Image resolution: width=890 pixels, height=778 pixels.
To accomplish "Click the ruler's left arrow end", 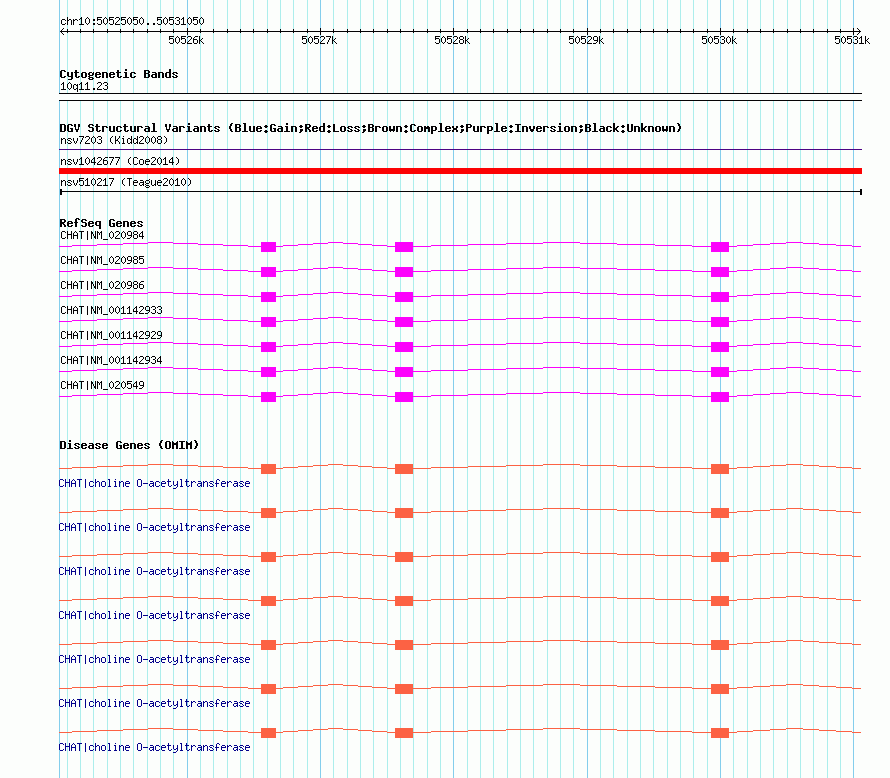I will coord(62,31).
